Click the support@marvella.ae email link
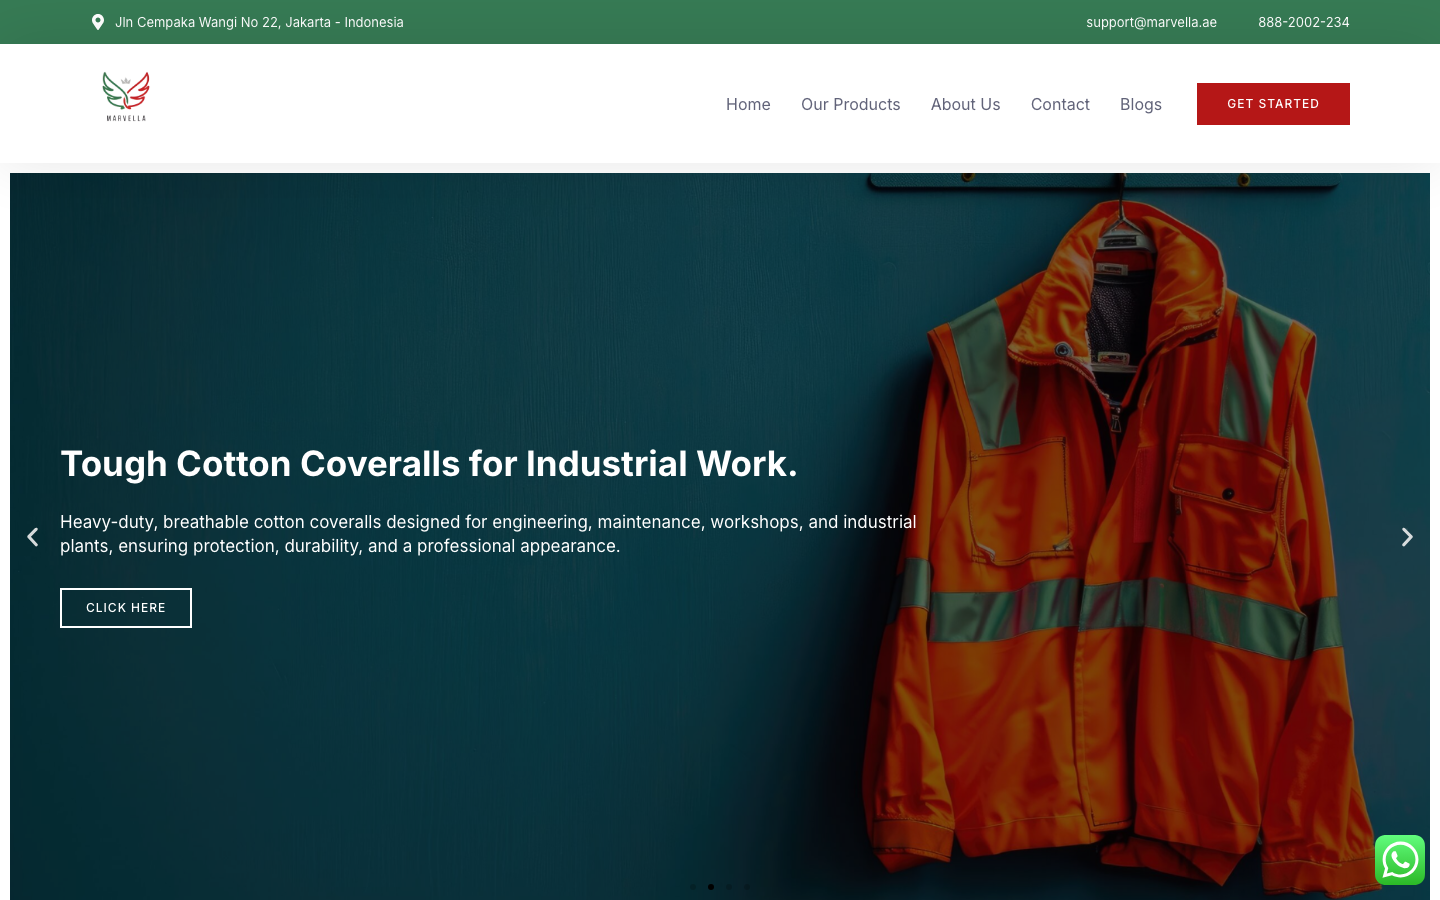1440x900 pixels. point(1152,22)
